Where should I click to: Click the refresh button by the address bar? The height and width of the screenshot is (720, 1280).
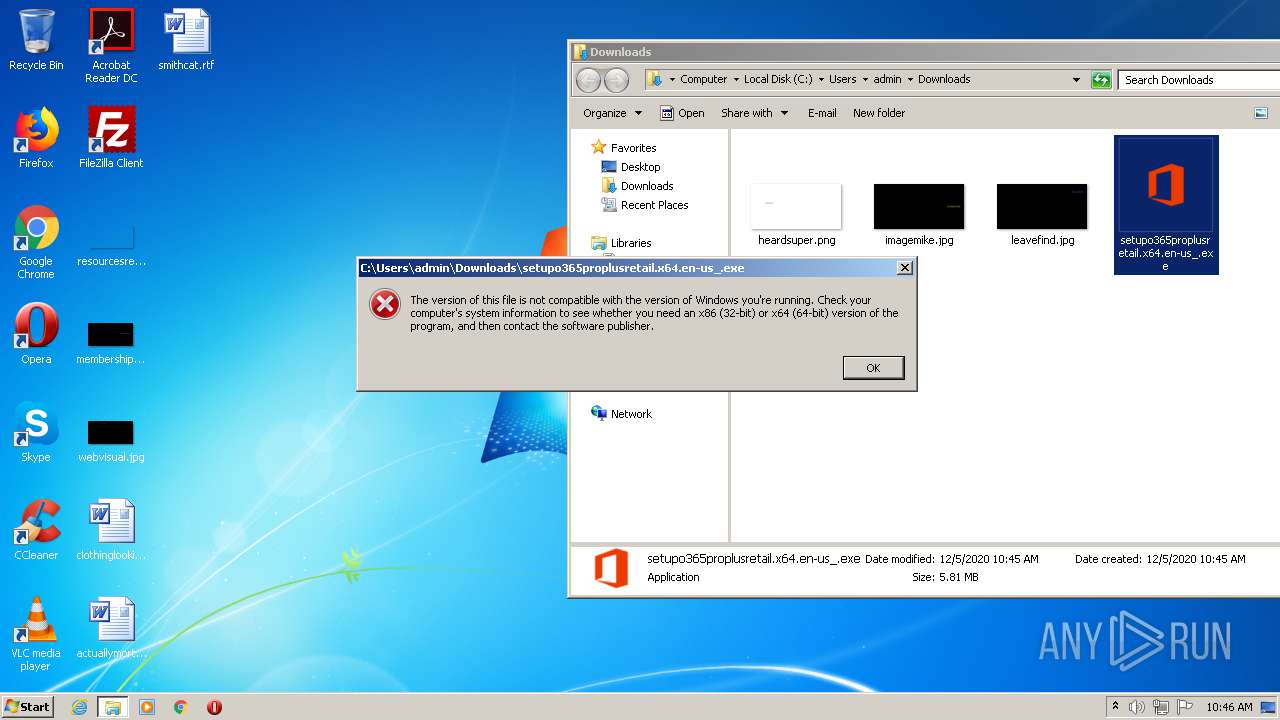point(1101,80)
